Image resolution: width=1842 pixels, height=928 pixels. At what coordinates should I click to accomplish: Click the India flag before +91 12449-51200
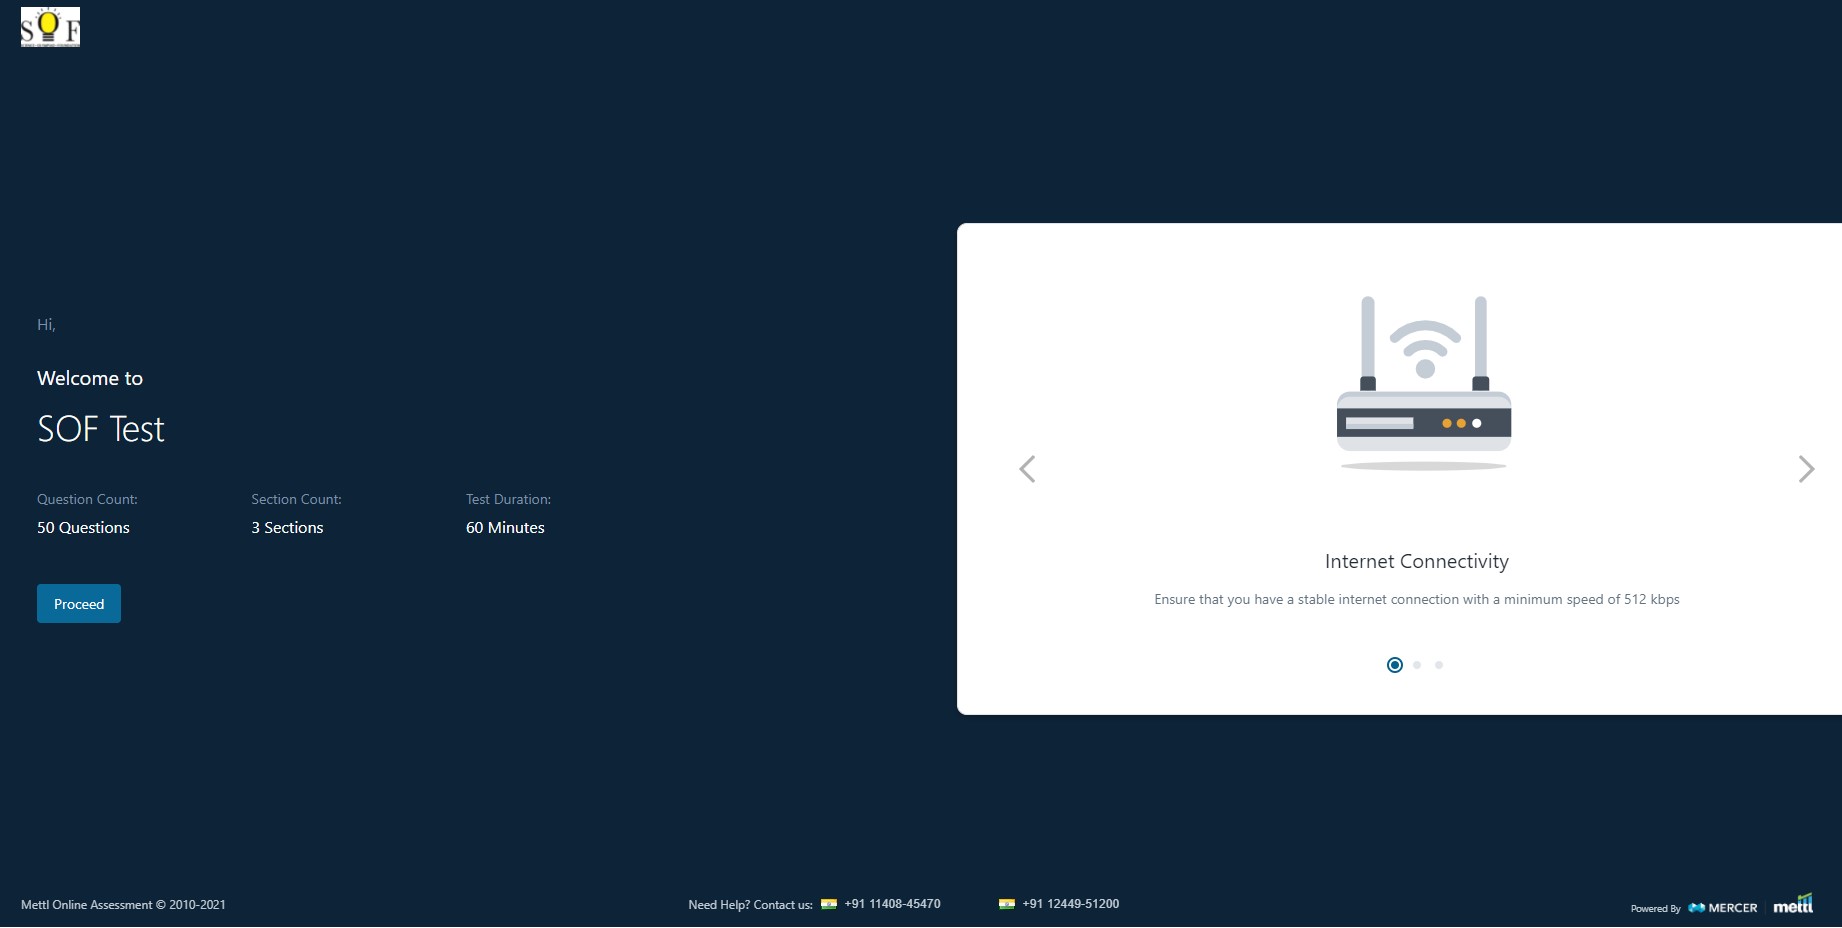pyautogui.click(x=1007, y=904)
